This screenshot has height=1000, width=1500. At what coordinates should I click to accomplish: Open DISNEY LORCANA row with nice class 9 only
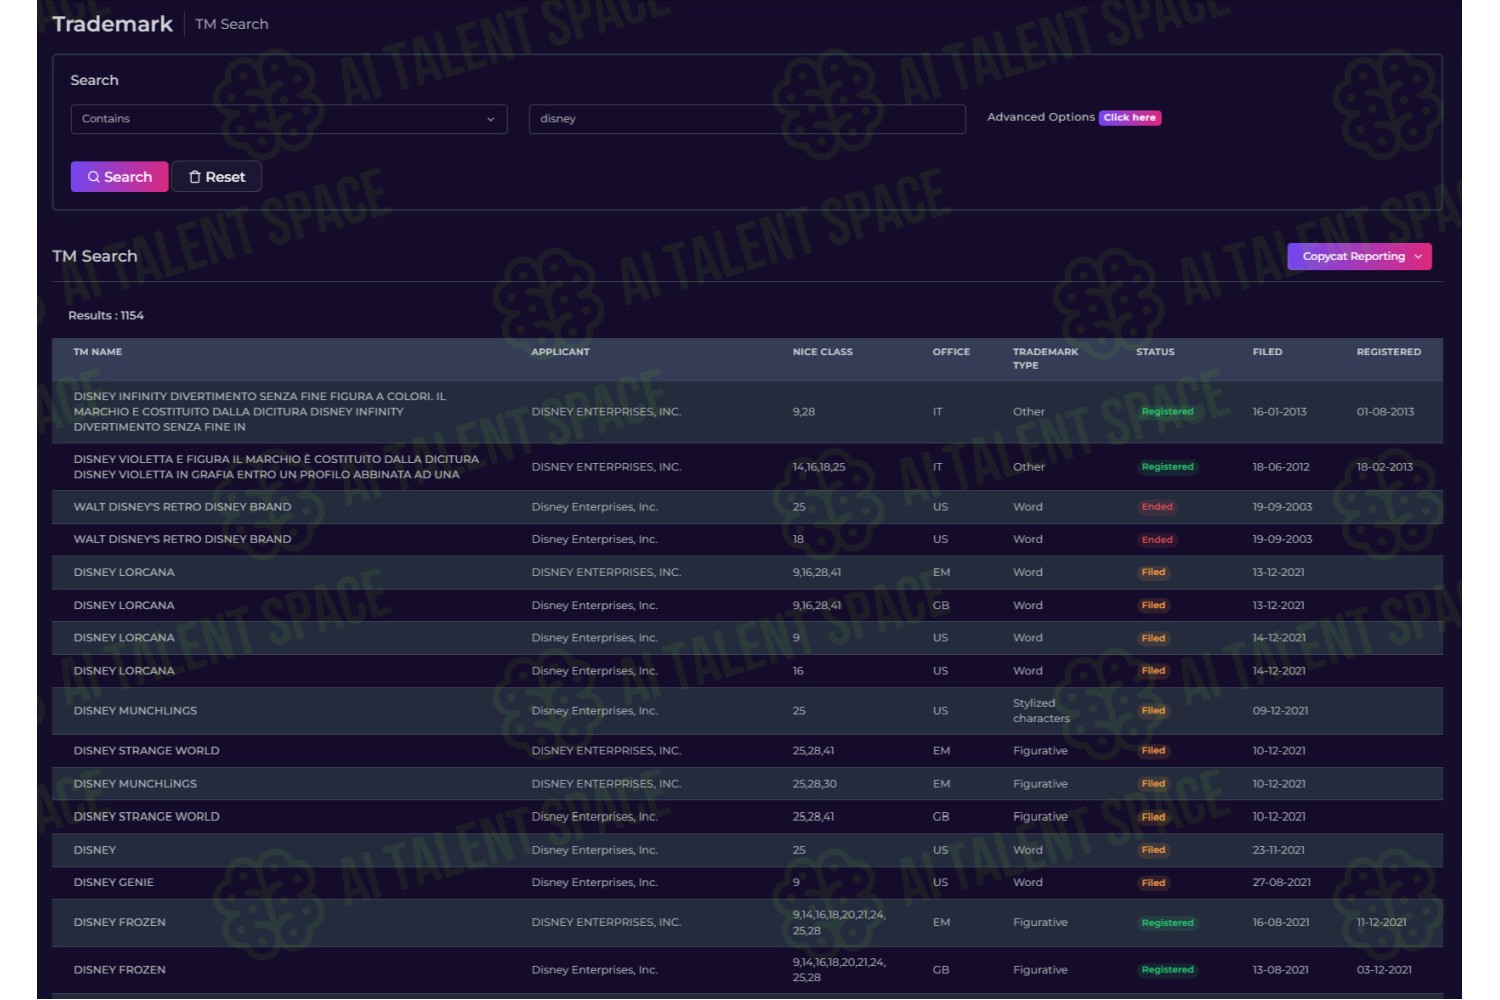tap(747, 638)
